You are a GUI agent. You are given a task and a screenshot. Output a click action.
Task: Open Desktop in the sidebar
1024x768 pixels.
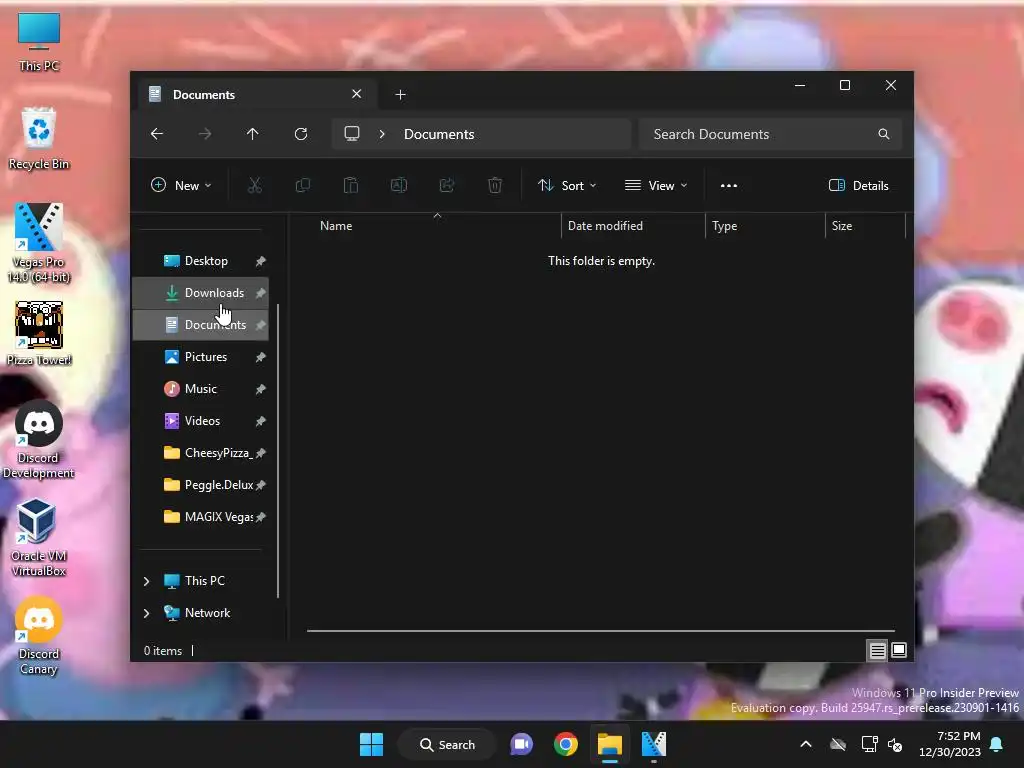(x=200, y=261)
